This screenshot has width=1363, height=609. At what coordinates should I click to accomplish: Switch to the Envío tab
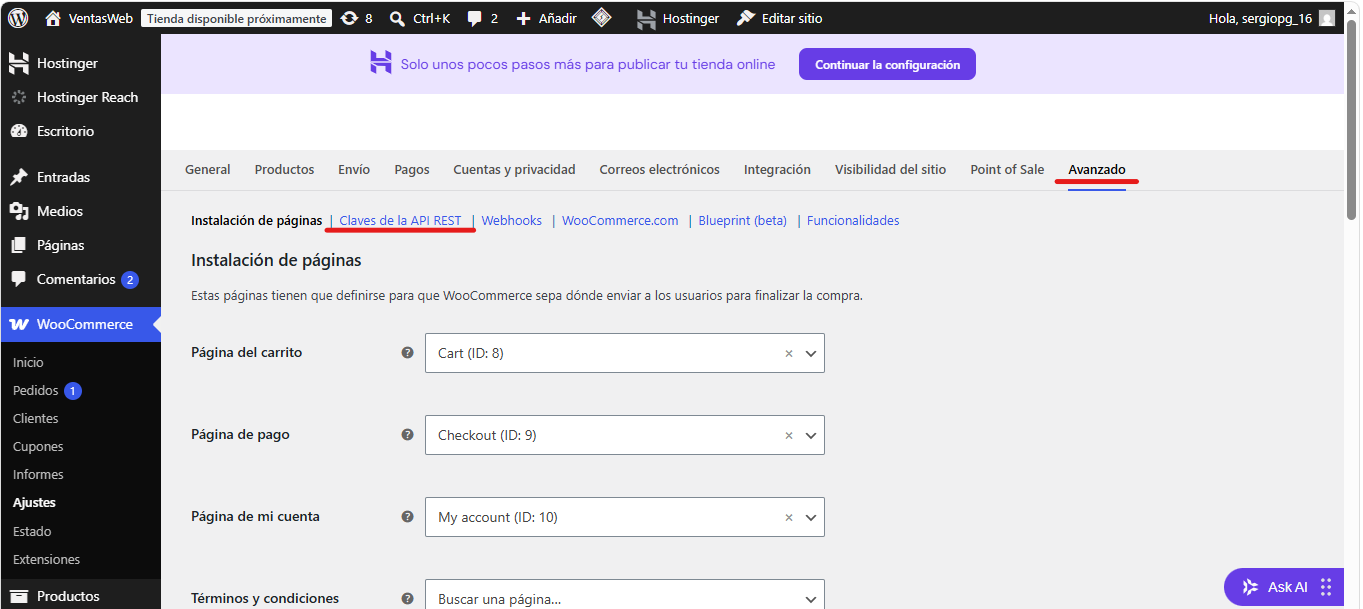tap(354, 169)
